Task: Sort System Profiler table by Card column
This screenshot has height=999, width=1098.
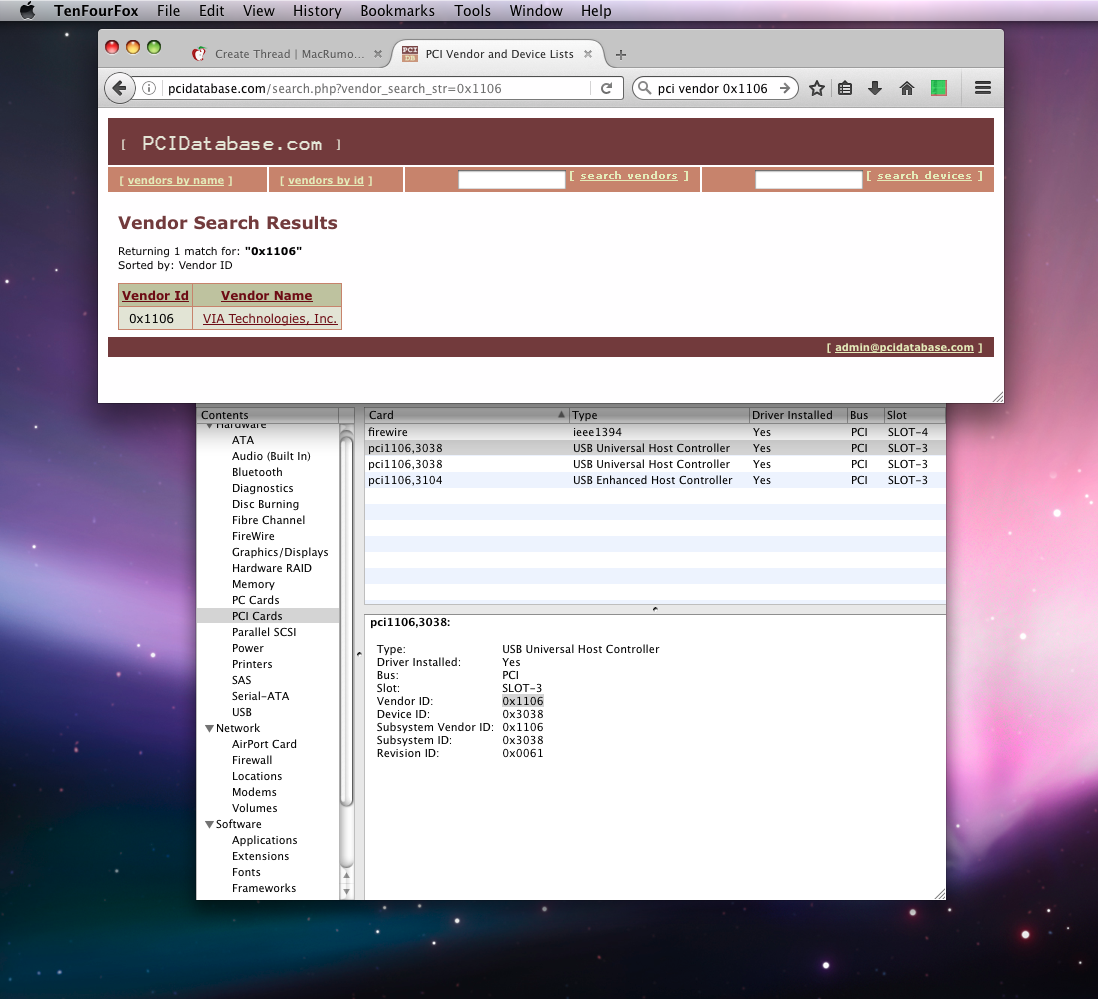Action: pos(466,414)
